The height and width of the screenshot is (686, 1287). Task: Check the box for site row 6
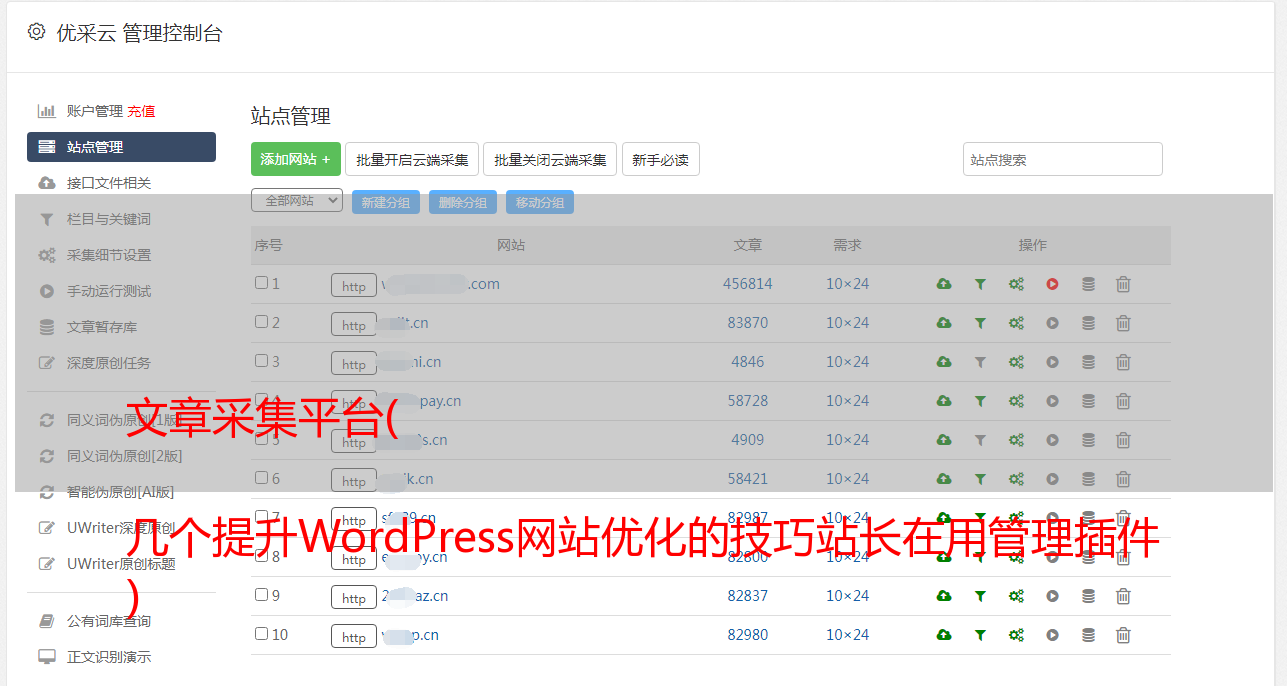(x=261, y=478)
